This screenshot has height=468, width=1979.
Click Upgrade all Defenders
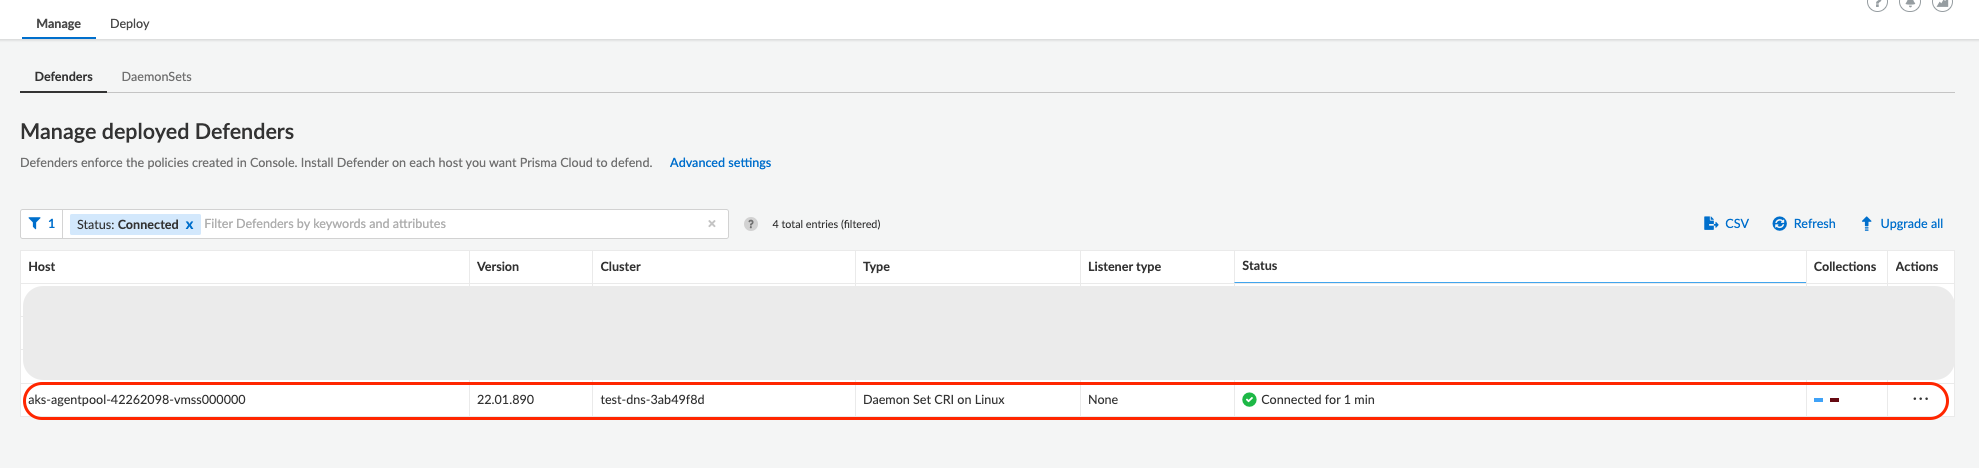click(x=1902, y=224)
